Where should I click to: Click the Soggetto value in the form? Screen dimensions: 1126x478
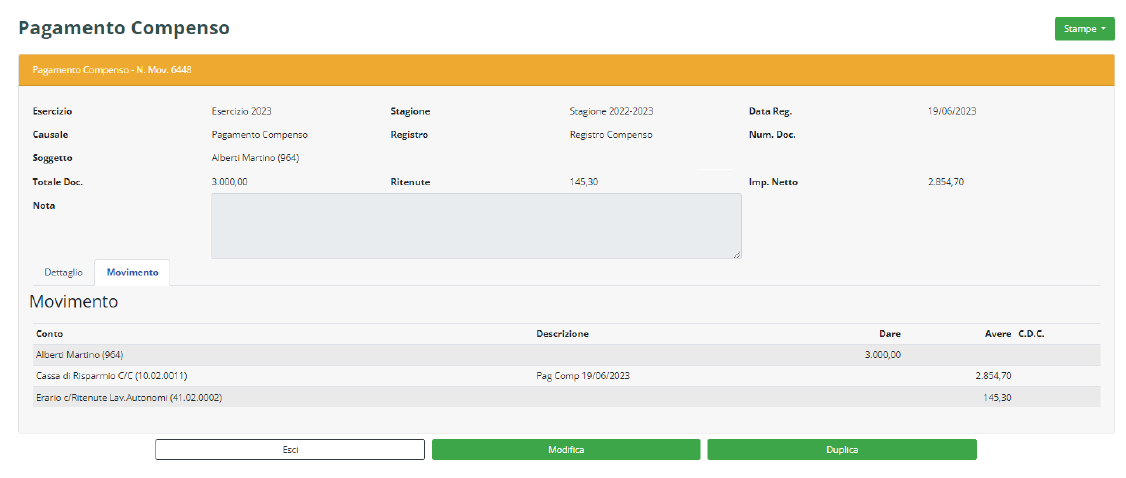[x=255, y=158]
